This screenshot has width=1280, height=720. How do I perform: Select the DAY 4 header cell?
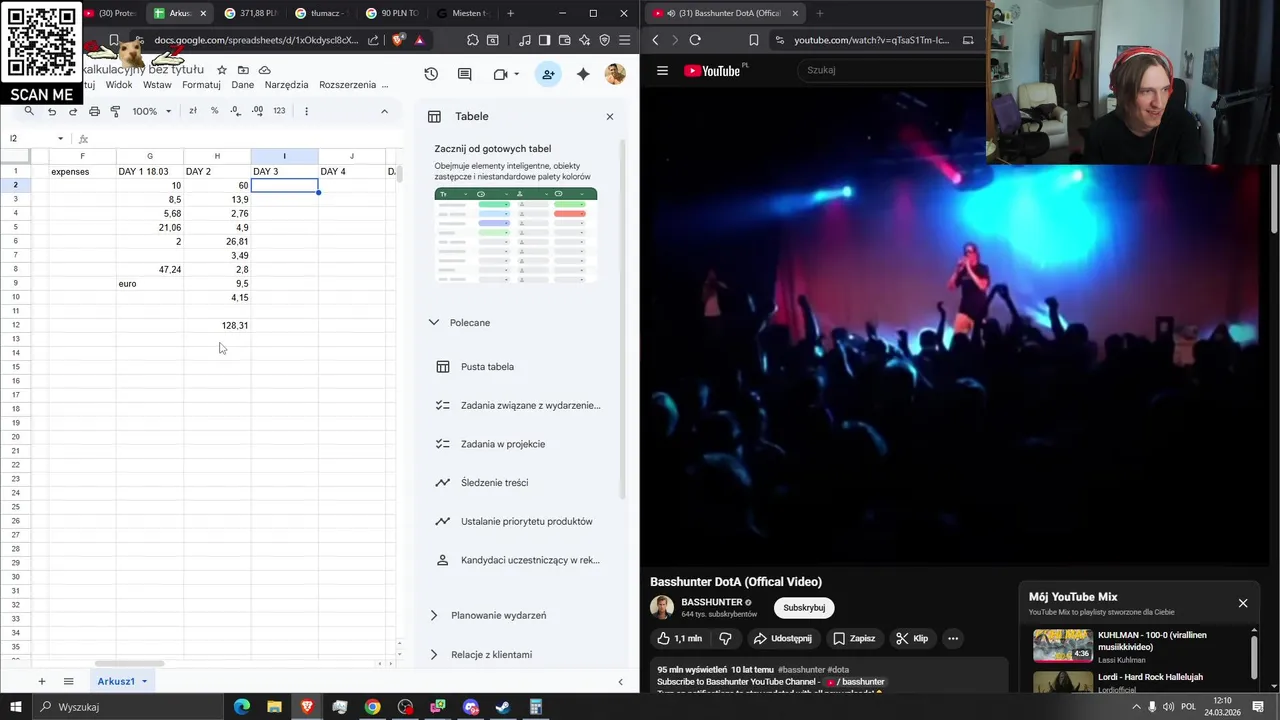pyautogui.click(x=351, y=171)
